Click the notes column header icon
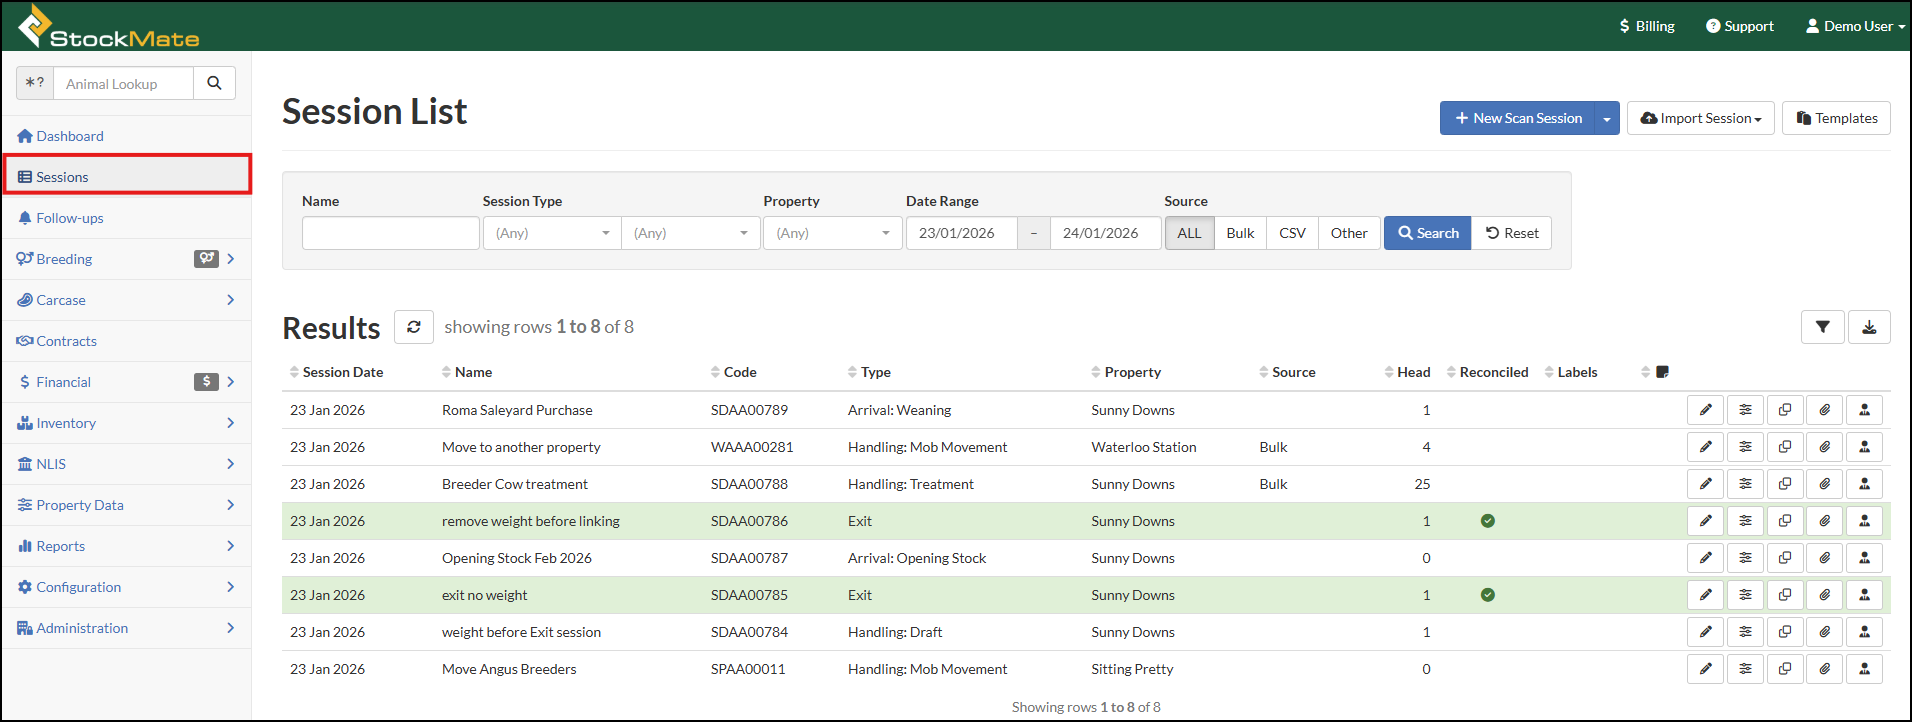1912x722 pixels. [x=1662, y=372]
